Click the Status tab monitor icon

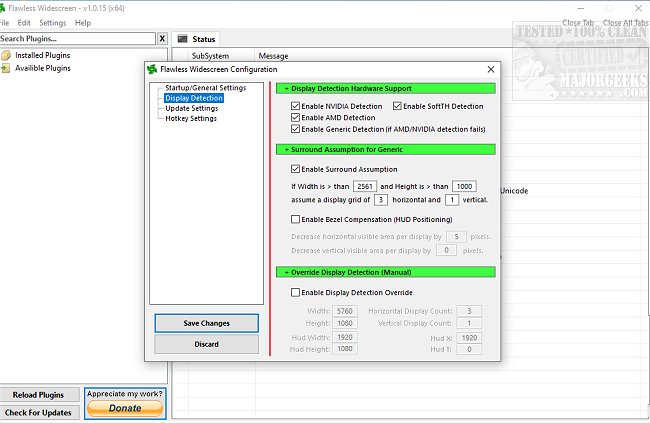[182, 39]
